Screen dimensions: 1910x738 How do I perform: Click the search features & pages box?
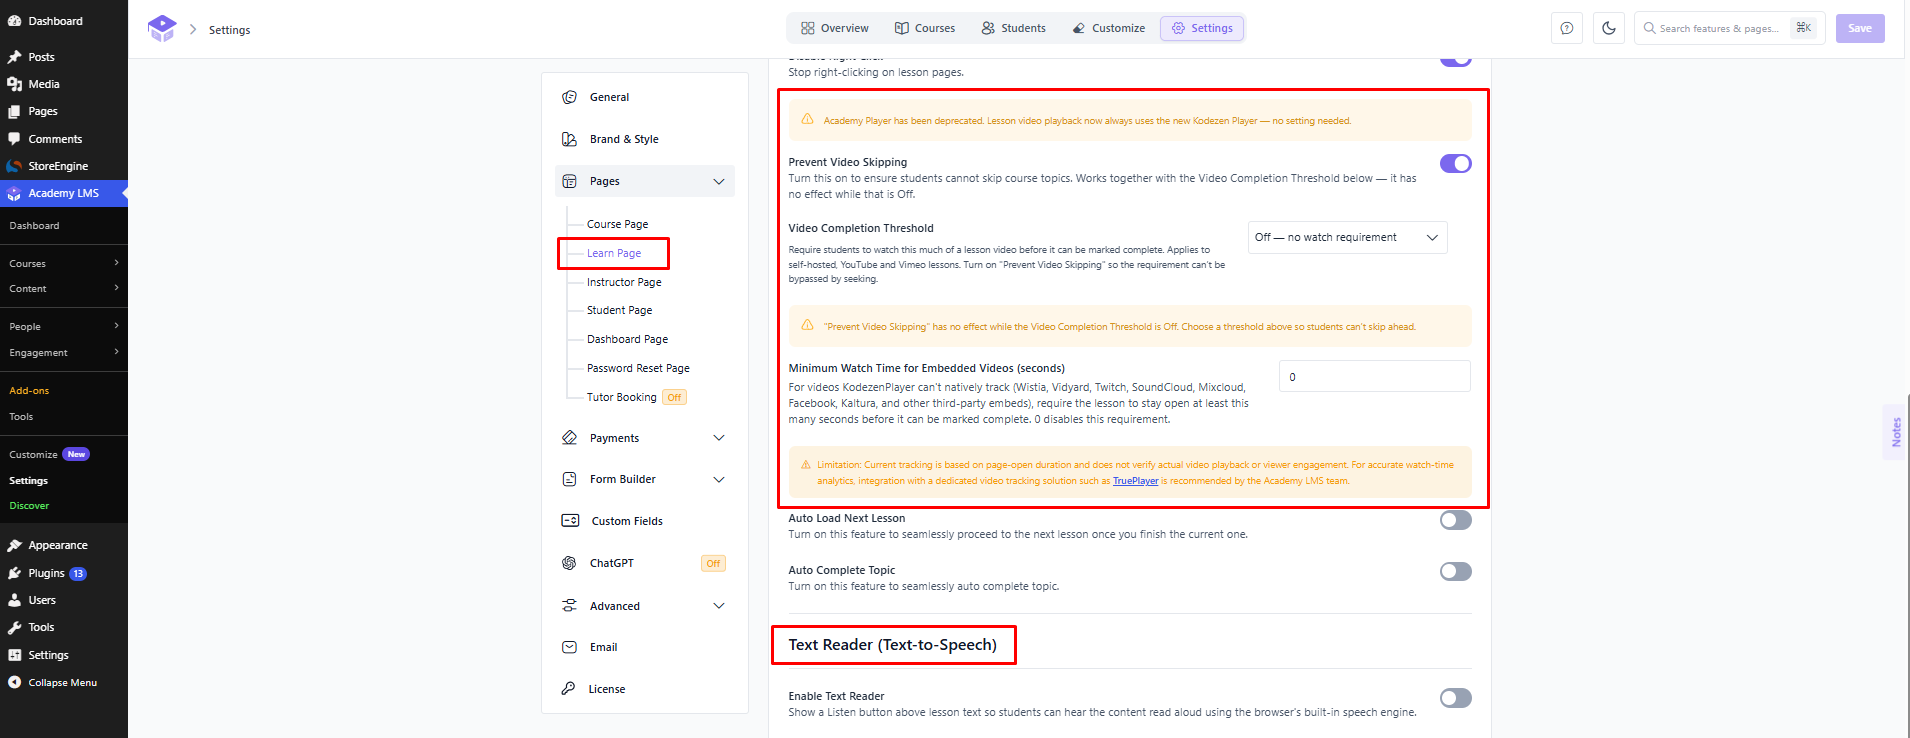1729,28
